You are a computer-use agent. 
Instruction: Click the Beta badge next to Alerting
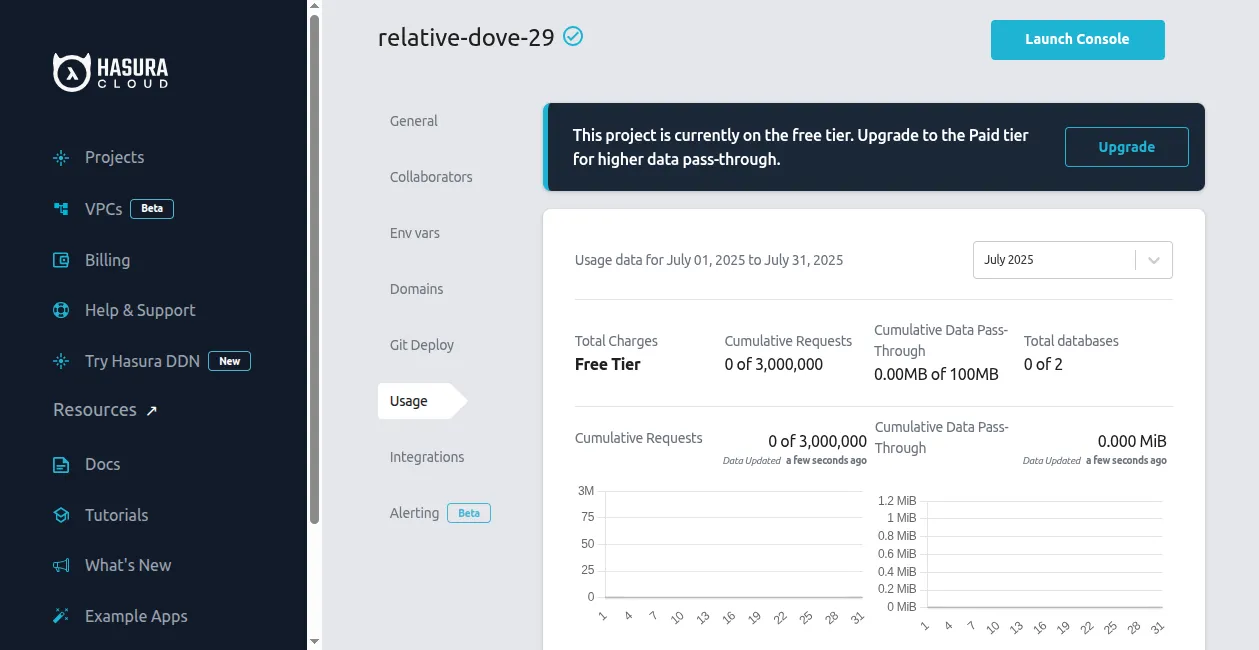(x=469, y=513)
